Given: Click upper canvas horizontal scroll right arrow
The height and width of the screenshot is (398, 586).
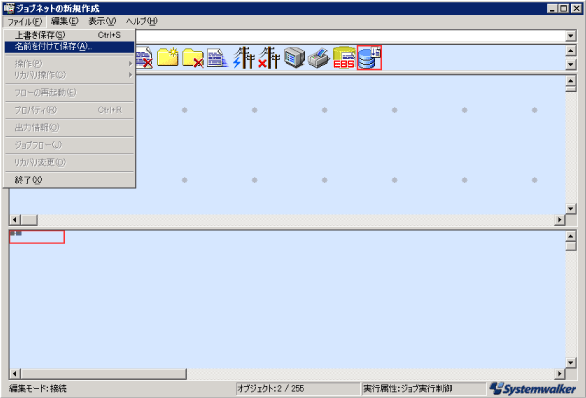Looking at the screenshot, I should pos(559,220).
